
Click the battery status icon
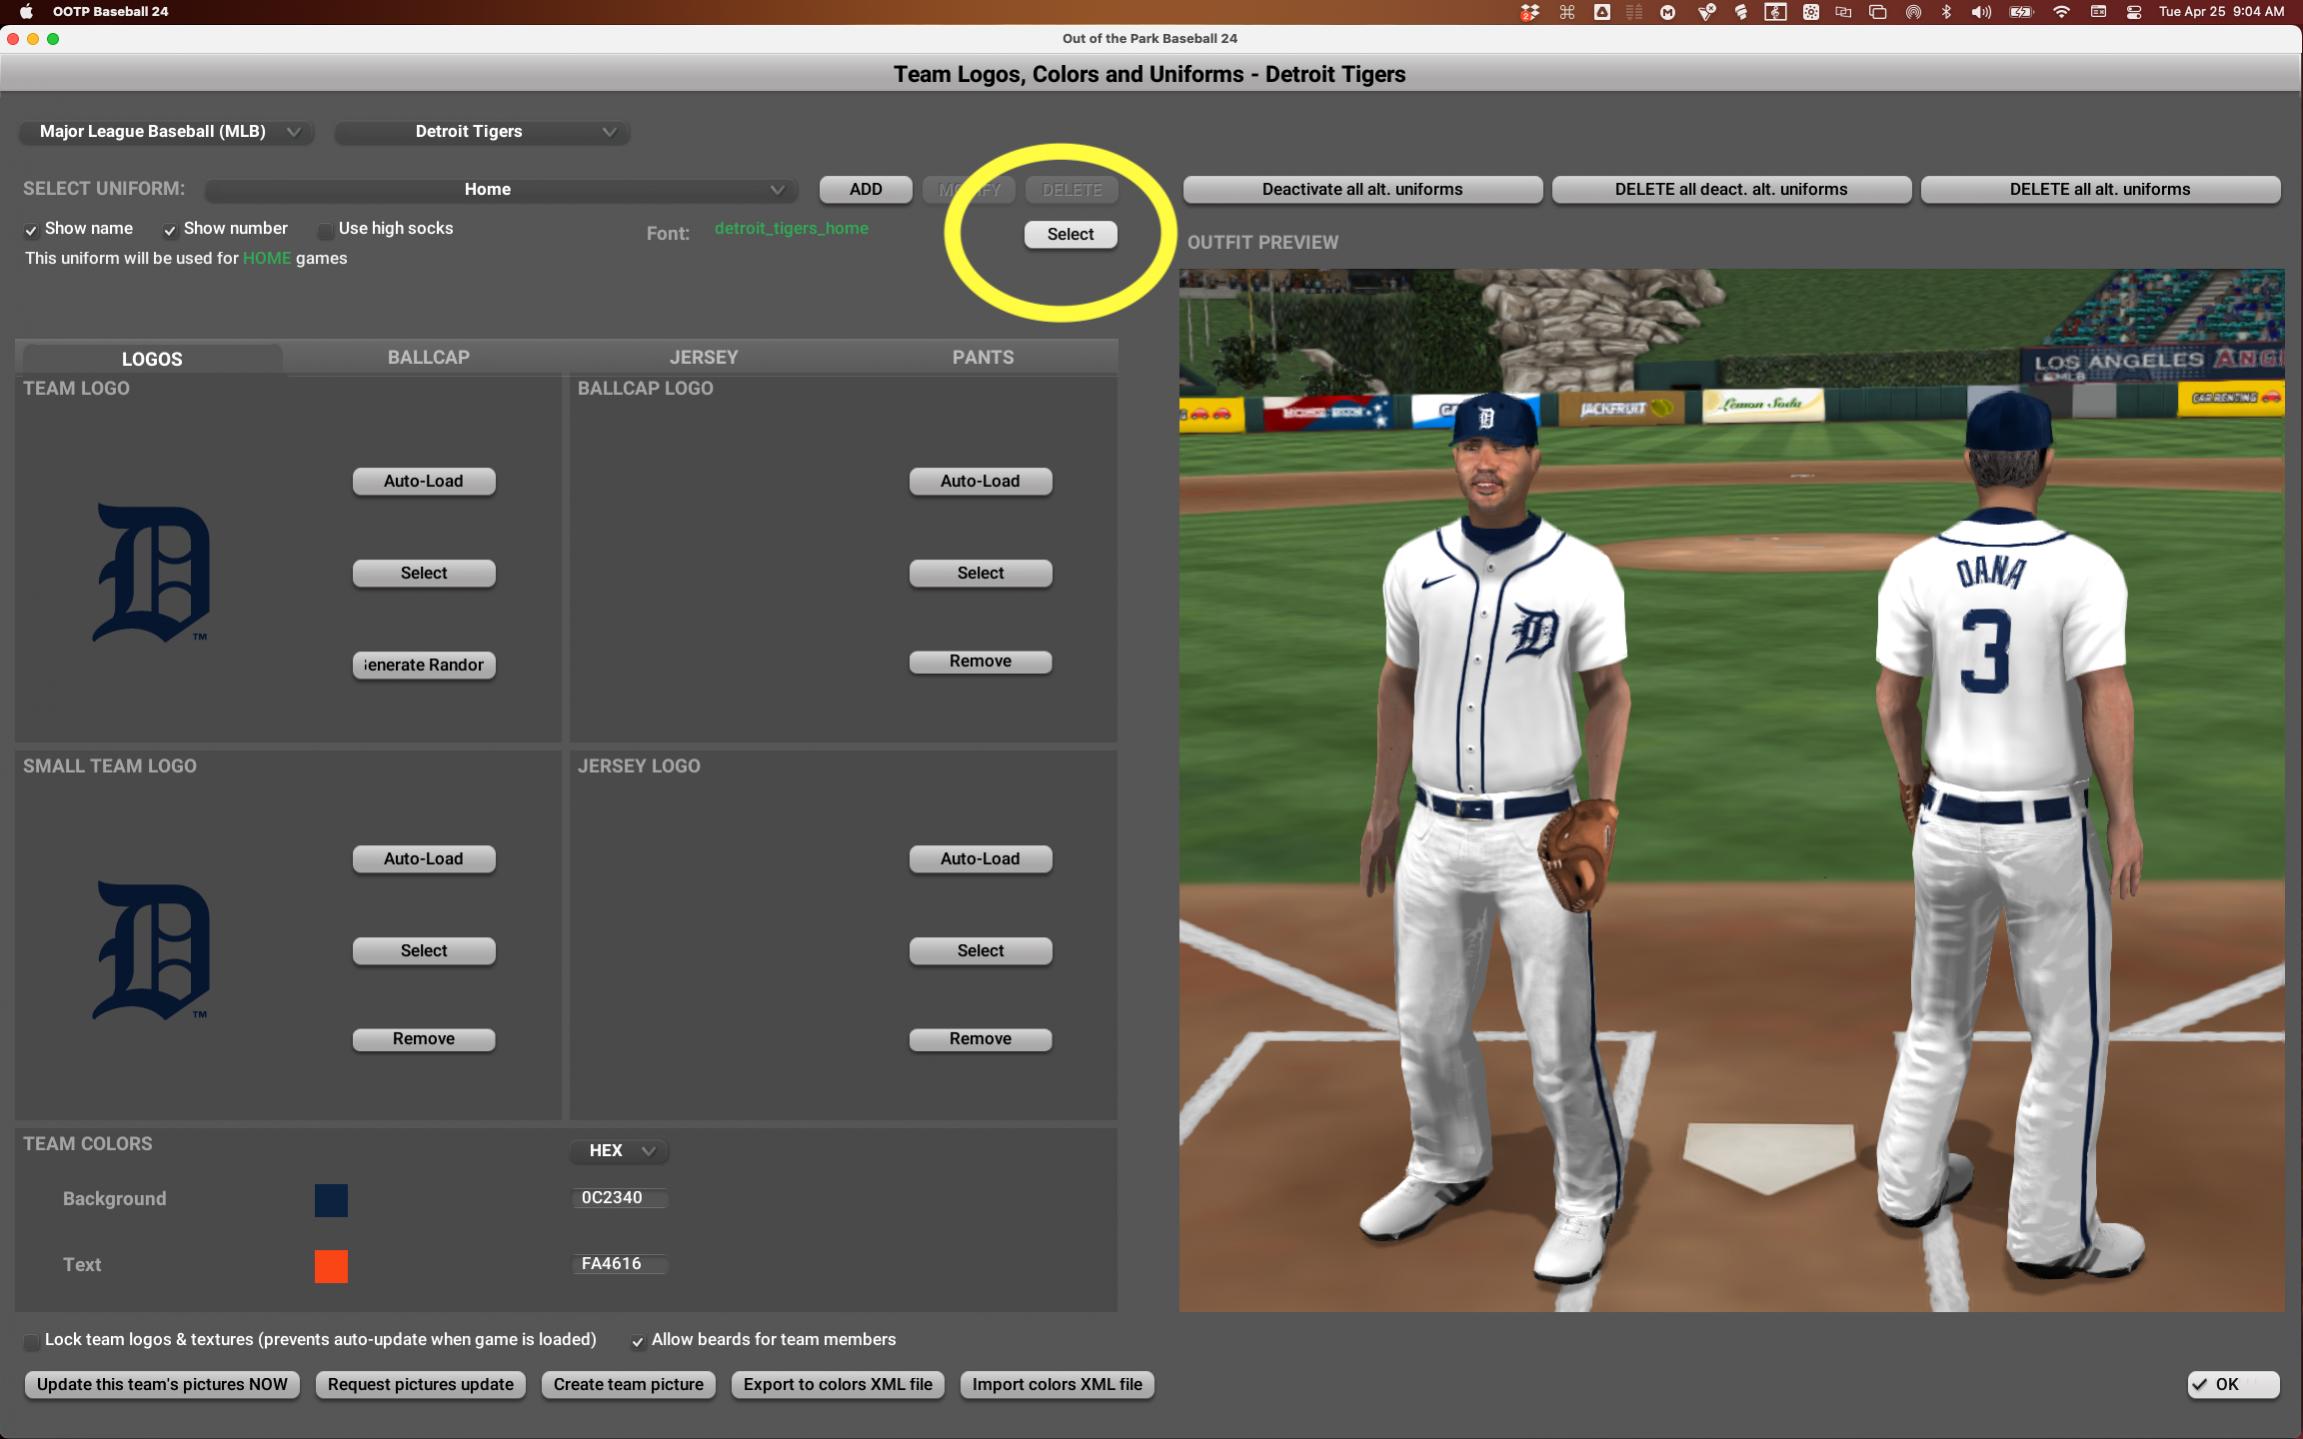tap(2020, 12)
